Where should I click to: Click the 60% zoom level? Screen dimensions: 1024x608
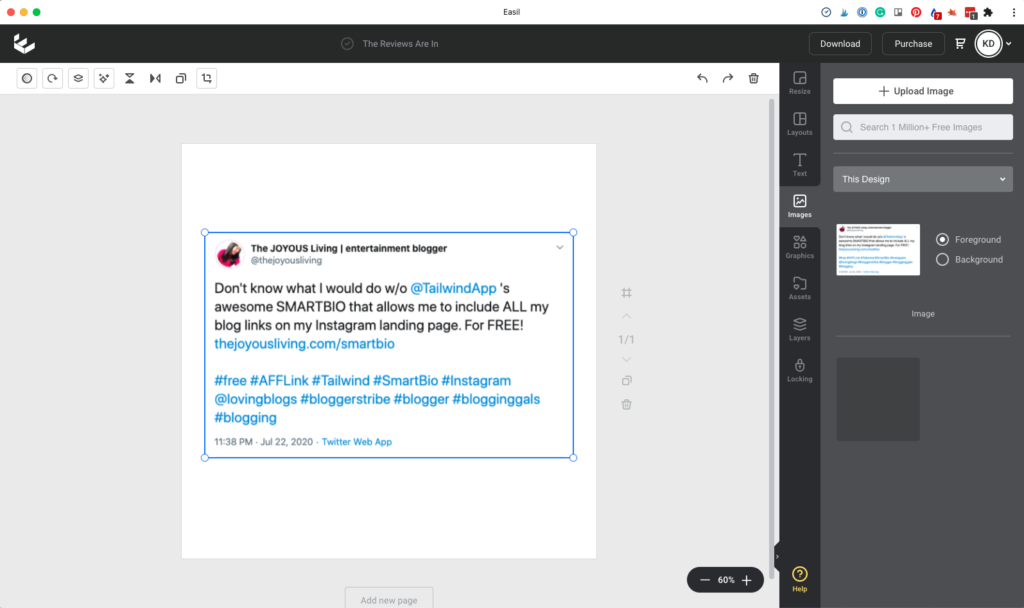[x=726, y=580]
